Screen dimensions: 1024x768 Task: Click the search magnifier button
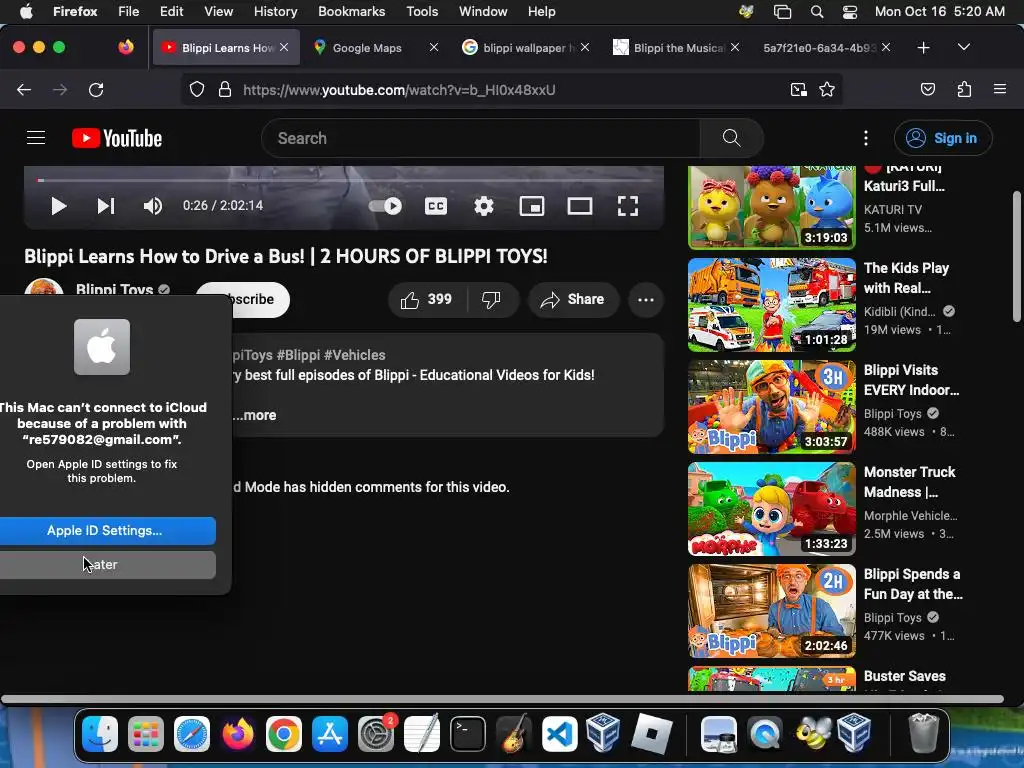pyautogui.click(x=731, y=138)
